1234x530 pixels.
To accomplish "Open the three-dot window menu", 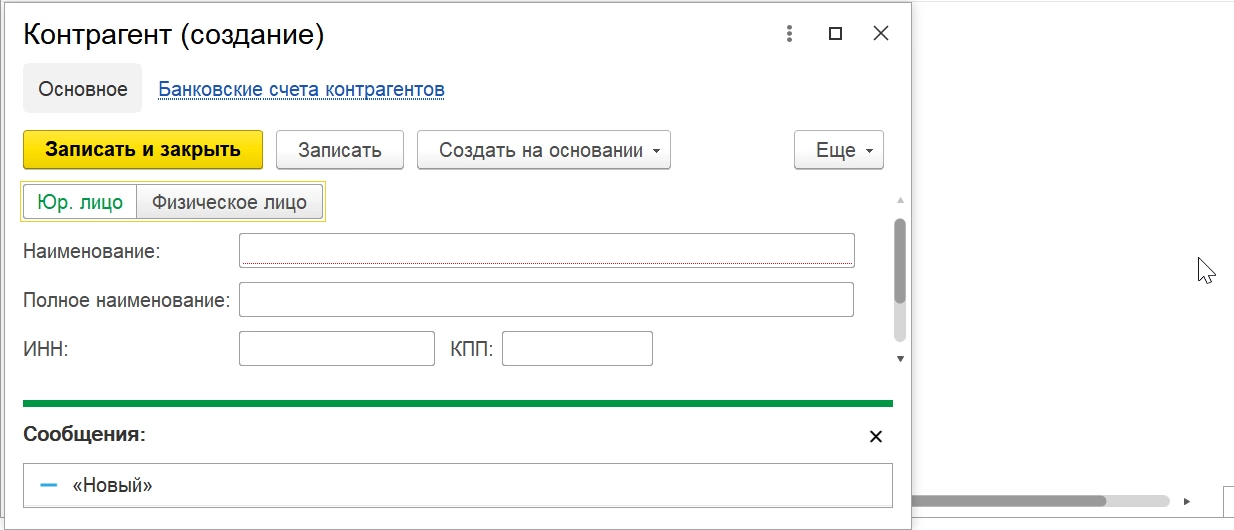I will tap(790, 34).
